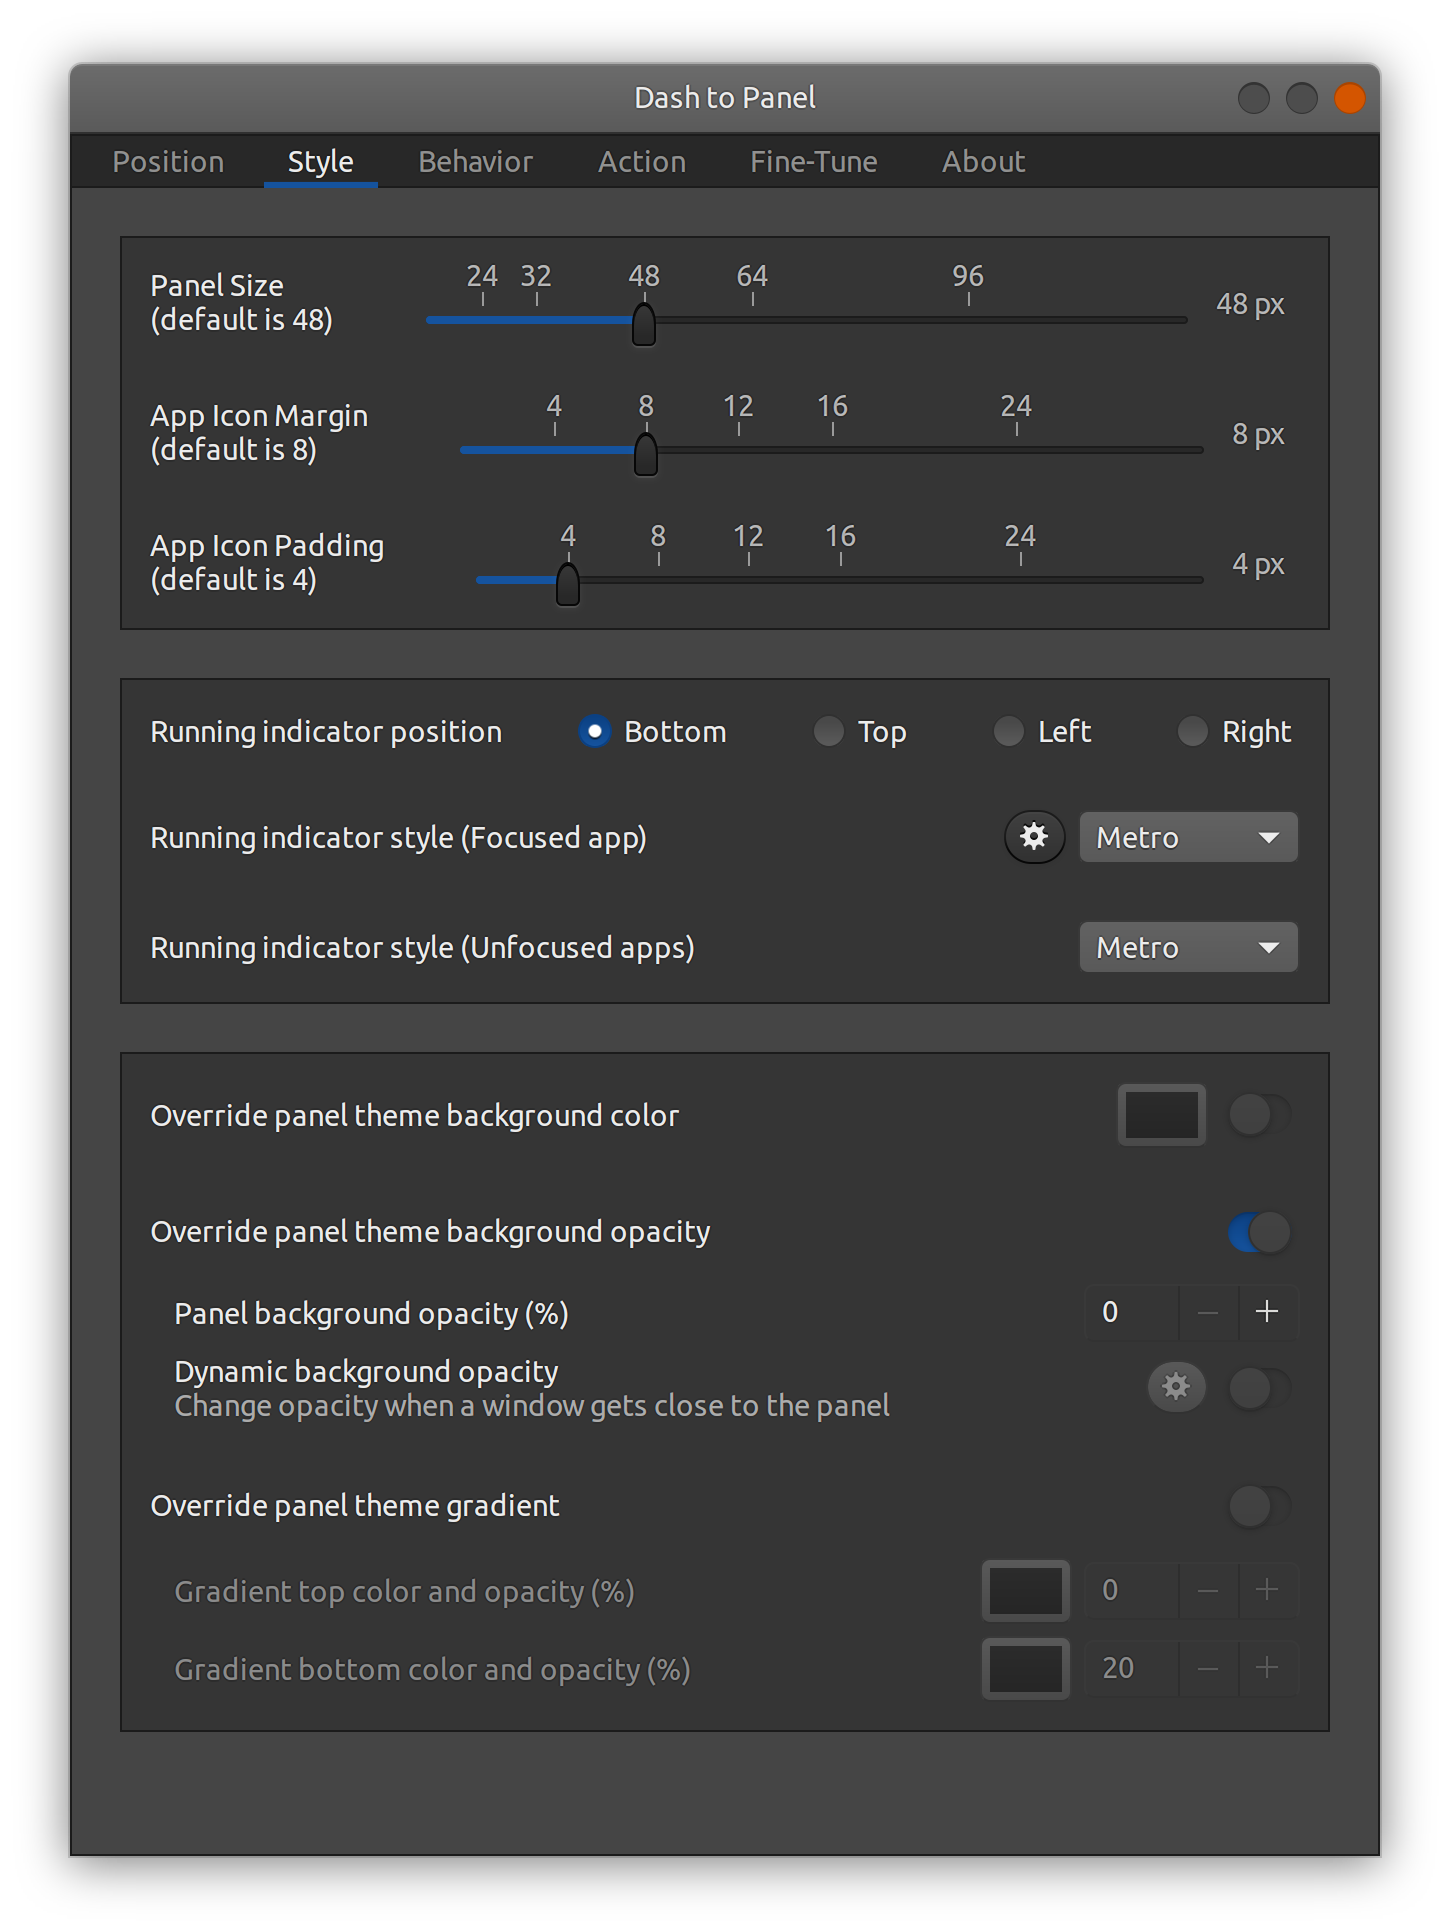Switch to the Style tab
Image resolution: width=1450 pixels, height=1932 pixels.
click(321, 162)
